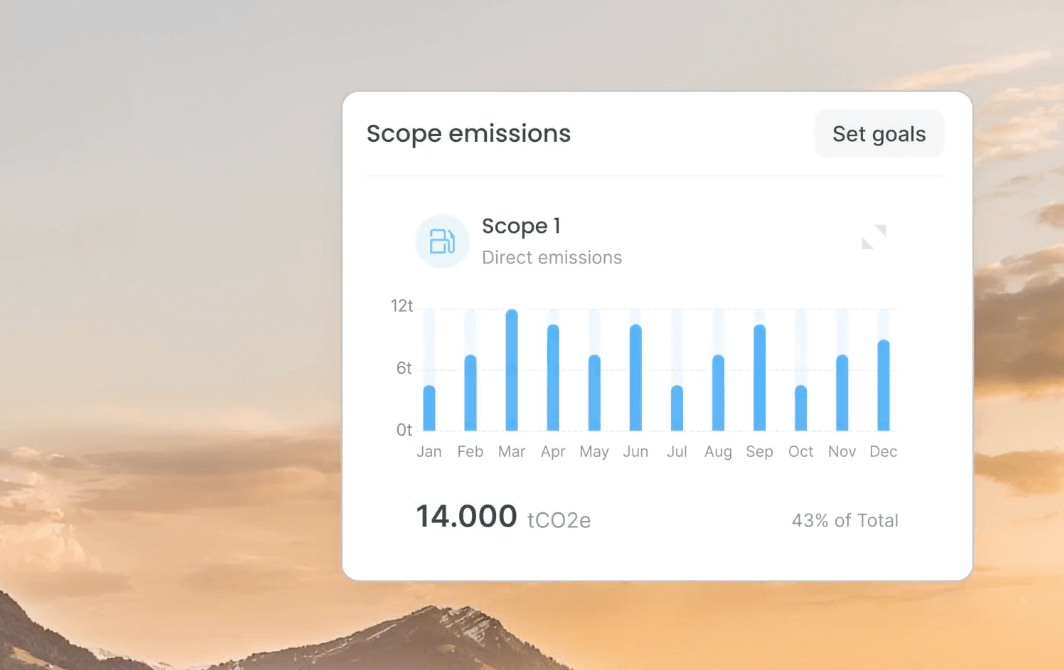Click the February emissions bar
The width and height of the screenshot is (1064, 670).
470,393
